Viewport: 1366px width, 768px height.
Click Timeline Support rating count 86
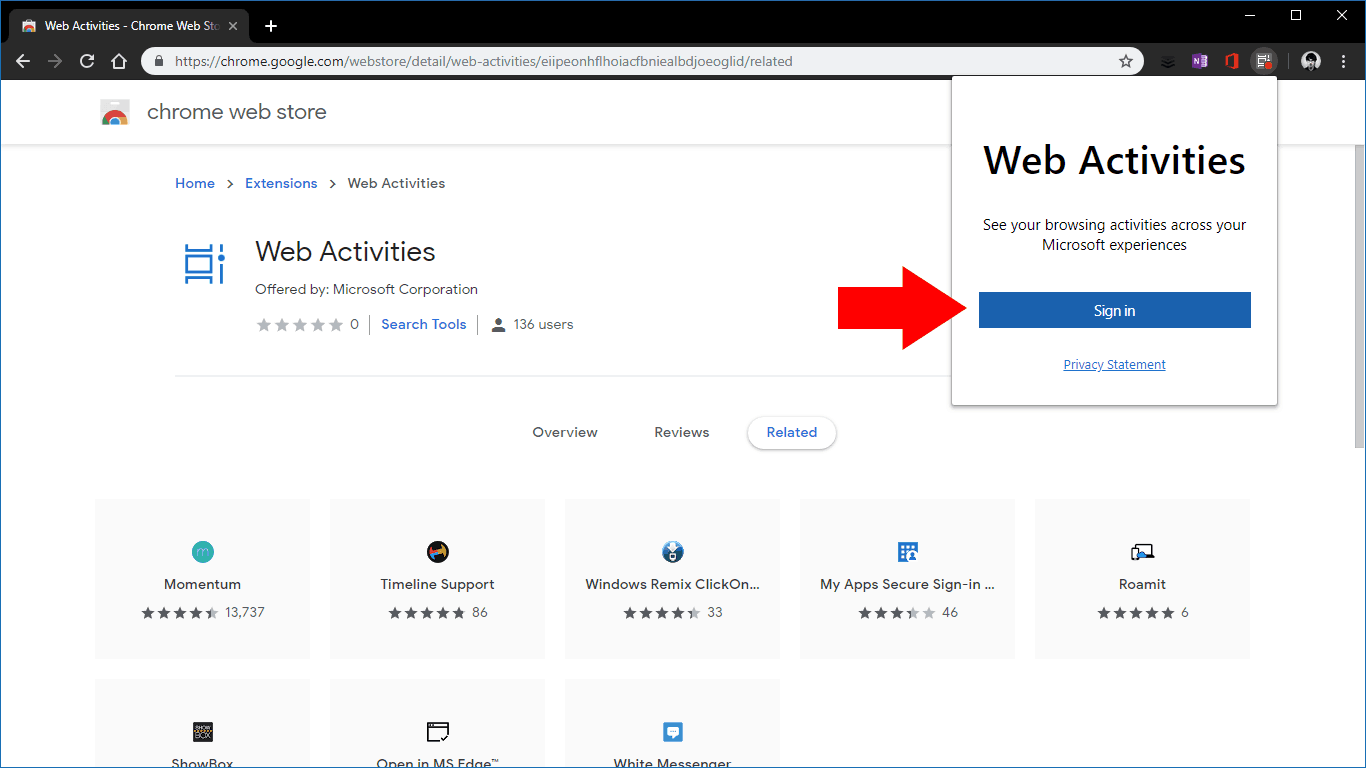pyautogui.click(x=480, y=612)
